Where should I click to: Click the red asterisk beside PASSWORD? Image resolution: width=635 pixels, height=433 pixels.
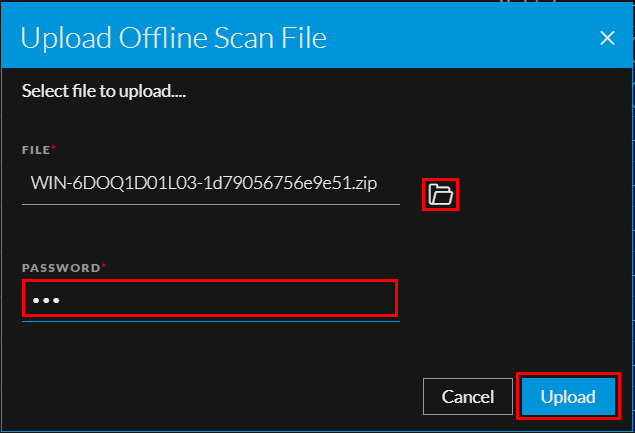point(101,266)
